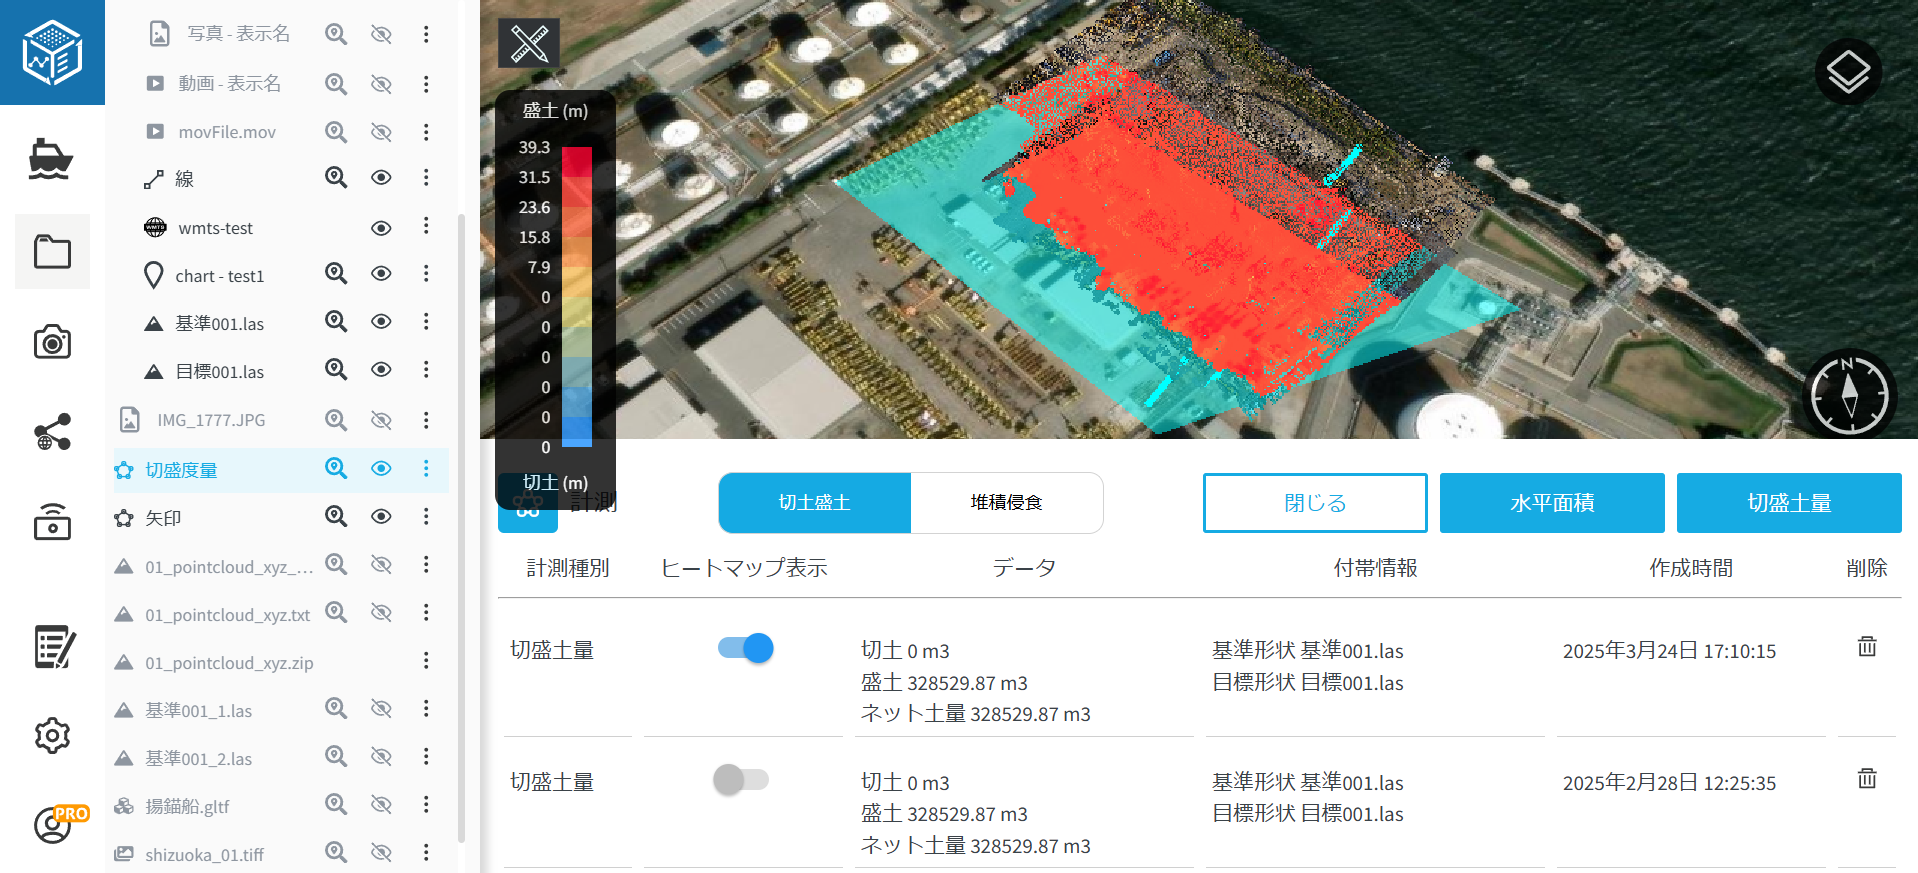Show the movFile.mov layer
Image resolution: width=1918 pixels, height=873 pixels.
tap(381, 132)
